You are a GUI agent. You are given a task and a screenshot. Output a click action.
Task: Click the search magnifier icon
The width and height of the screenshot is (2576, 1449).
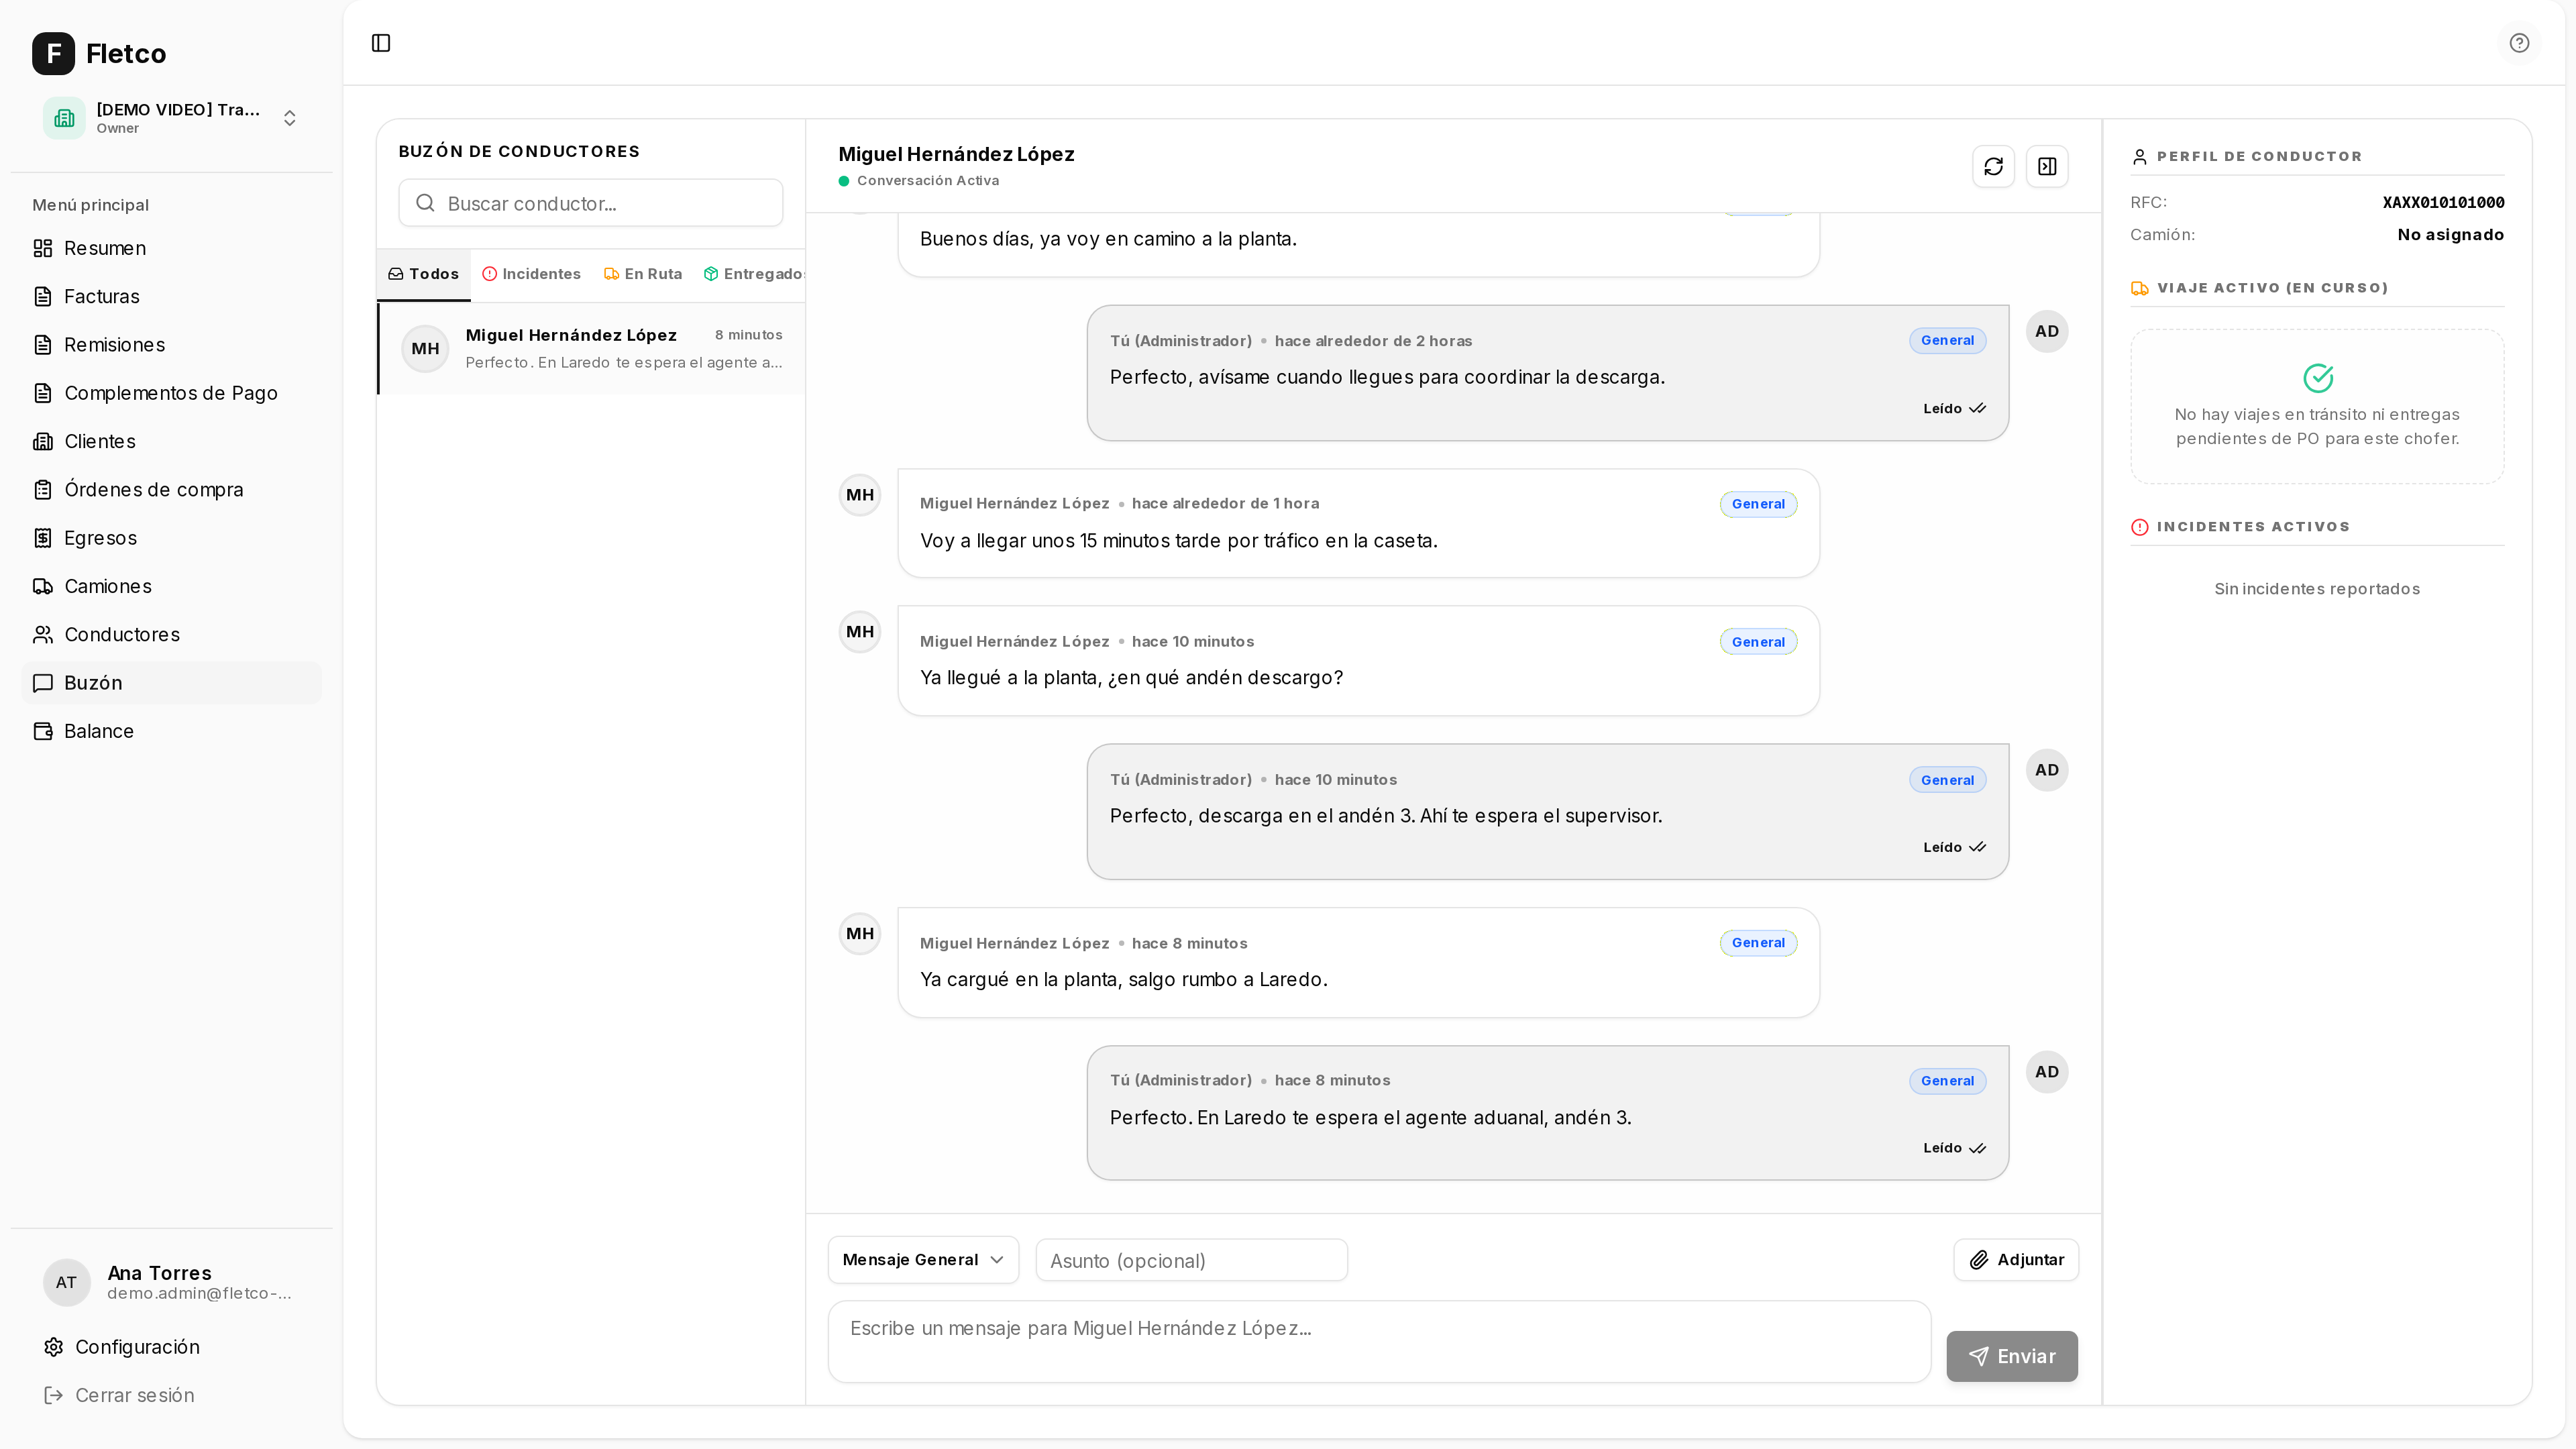coord(425,203)
